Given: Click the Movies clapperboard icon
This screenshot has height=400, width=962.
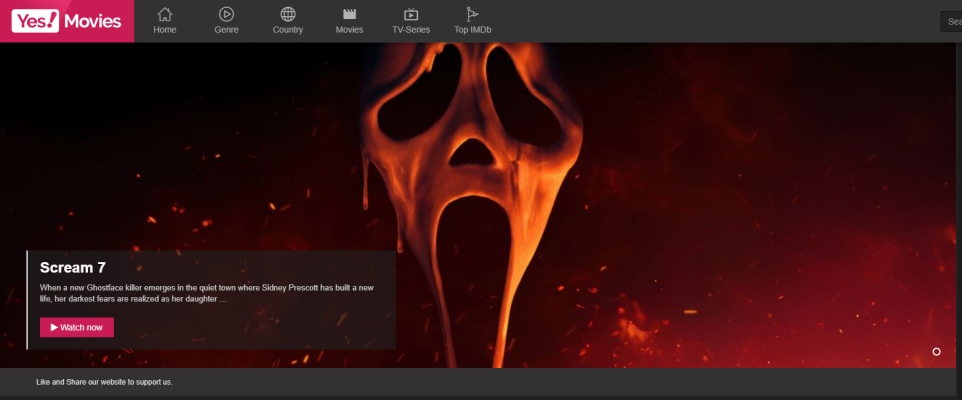Looking at the screenshot, I should pos(349,14).
